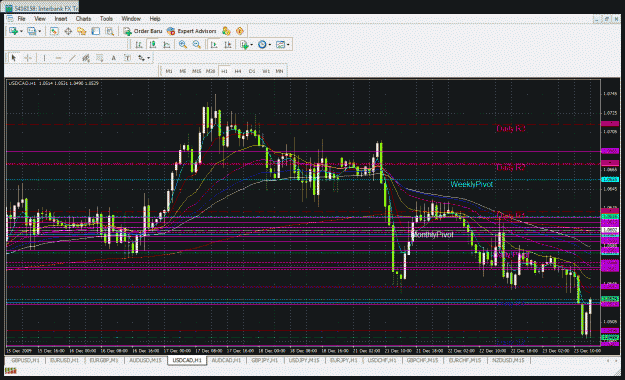This screenshot has height=380, width=625.
Task: Click the Order Baru button
Action: [143, 31]
